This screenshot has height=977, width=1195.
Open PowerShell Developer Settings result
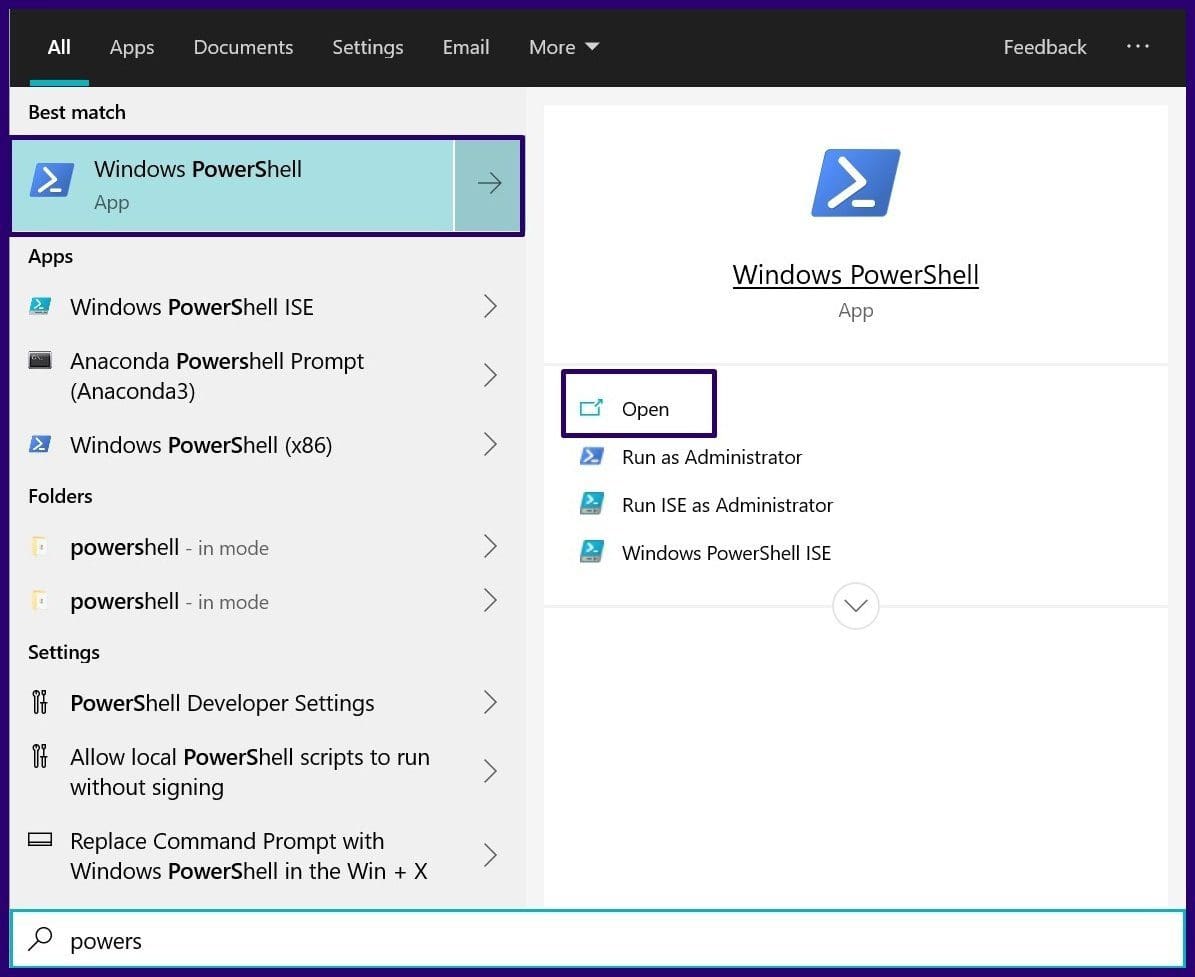coord(267,702)
